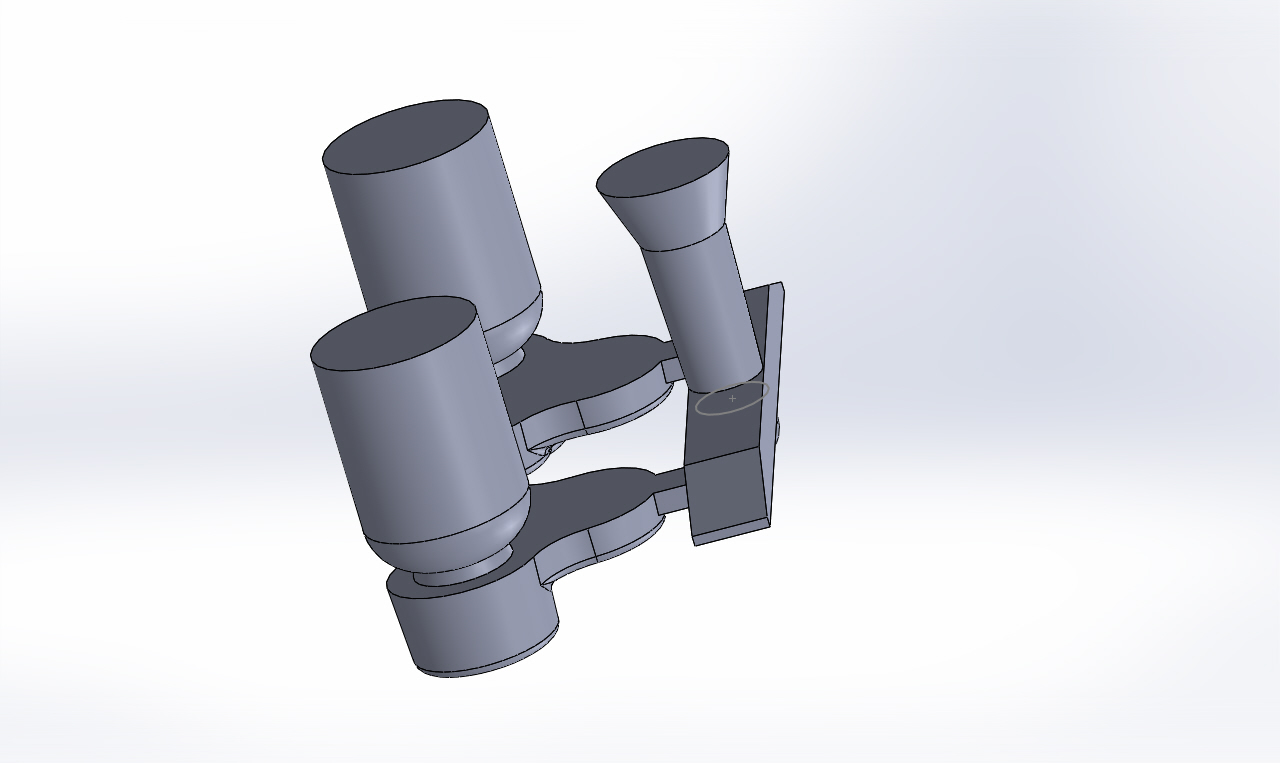Click the small neck joining upper arm to stem
The height and width of the screenshot is (763, 1280).
(672, 371)
